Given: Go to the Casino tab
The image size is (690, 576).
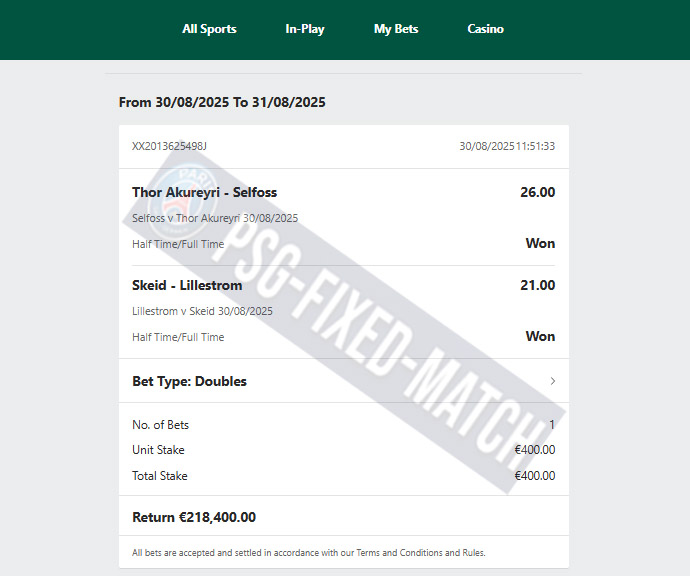Looking at the screenshot, I should 485,29.
